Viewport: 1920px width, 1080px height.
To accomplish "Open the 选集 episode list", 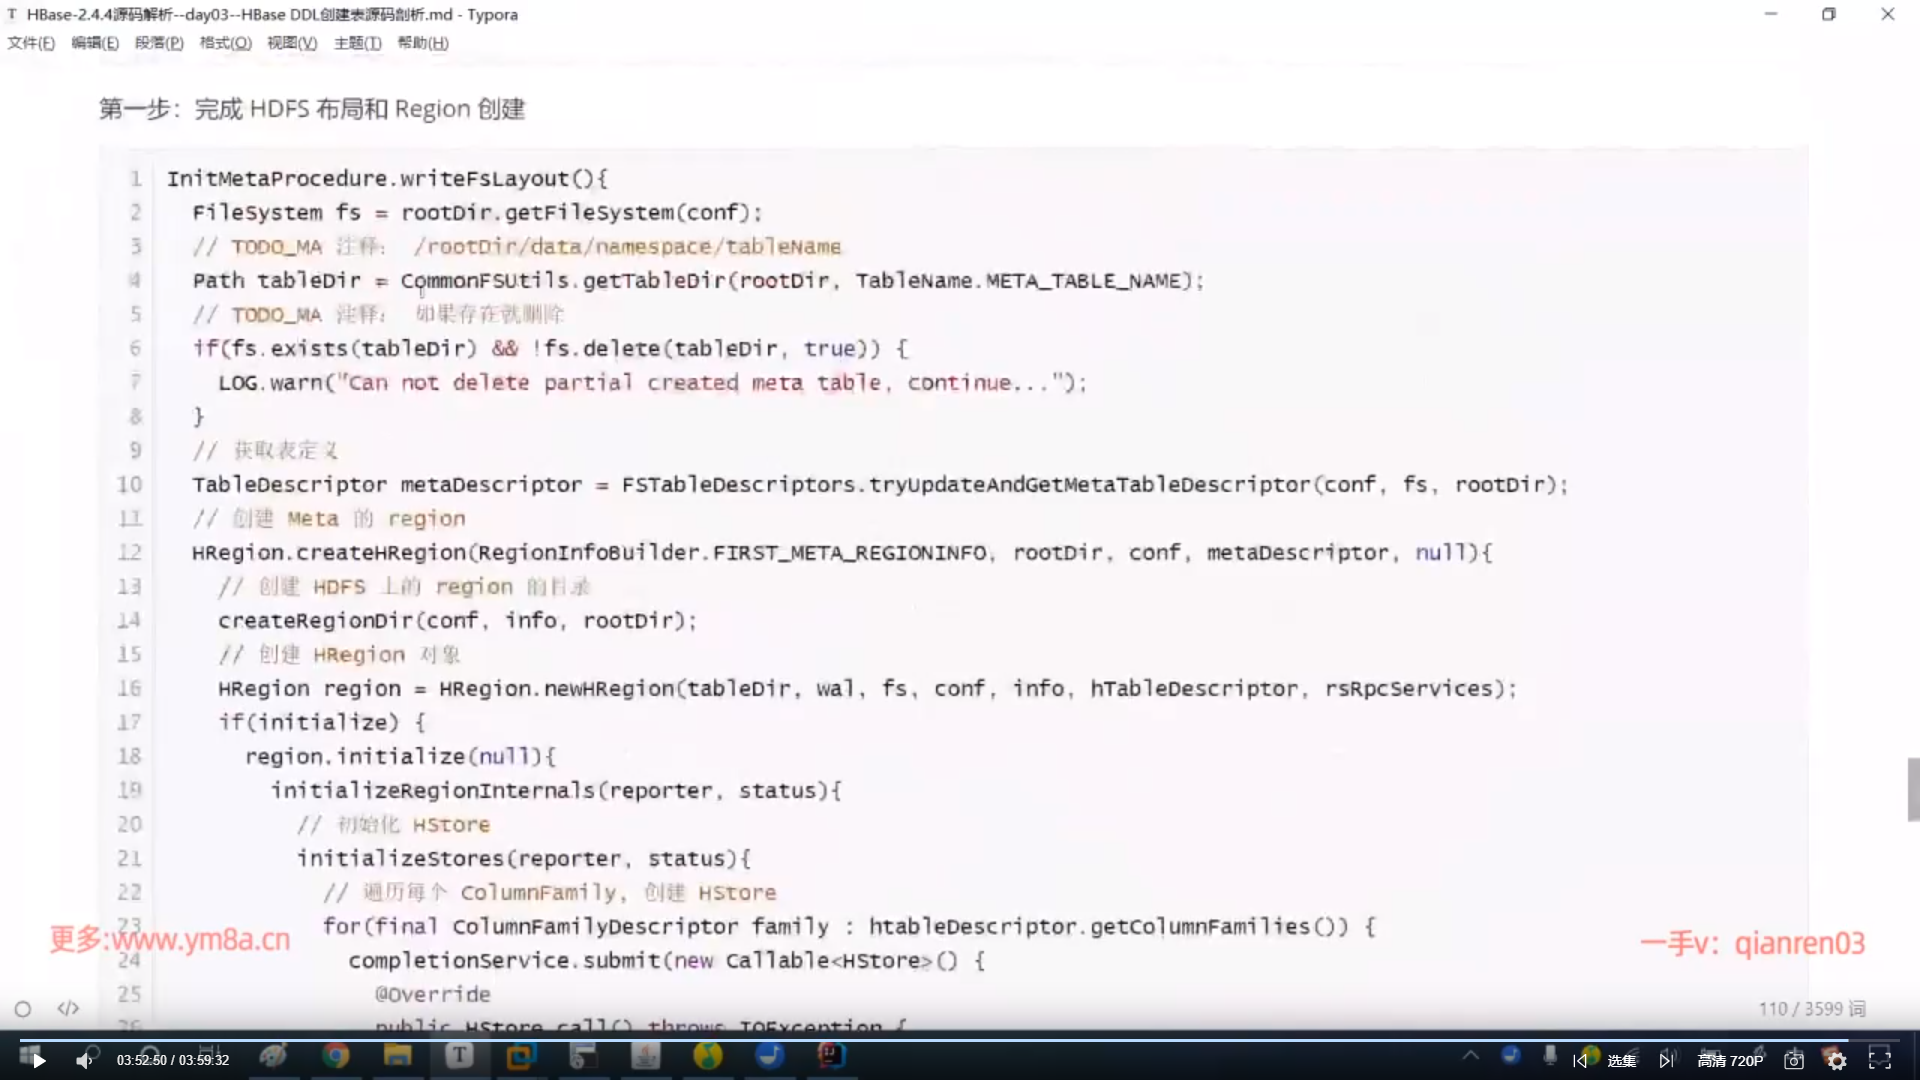I will pos(1621,1060).
